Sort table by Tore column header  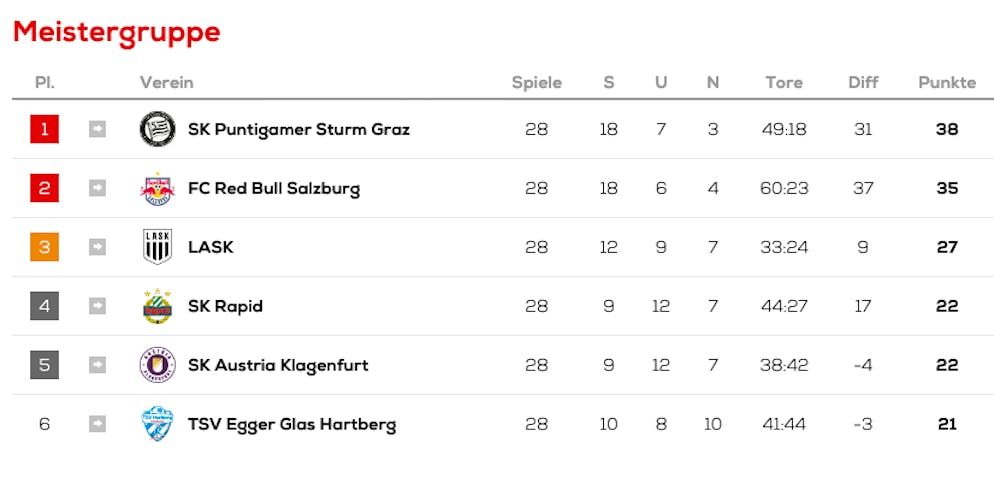click(783, 82)
